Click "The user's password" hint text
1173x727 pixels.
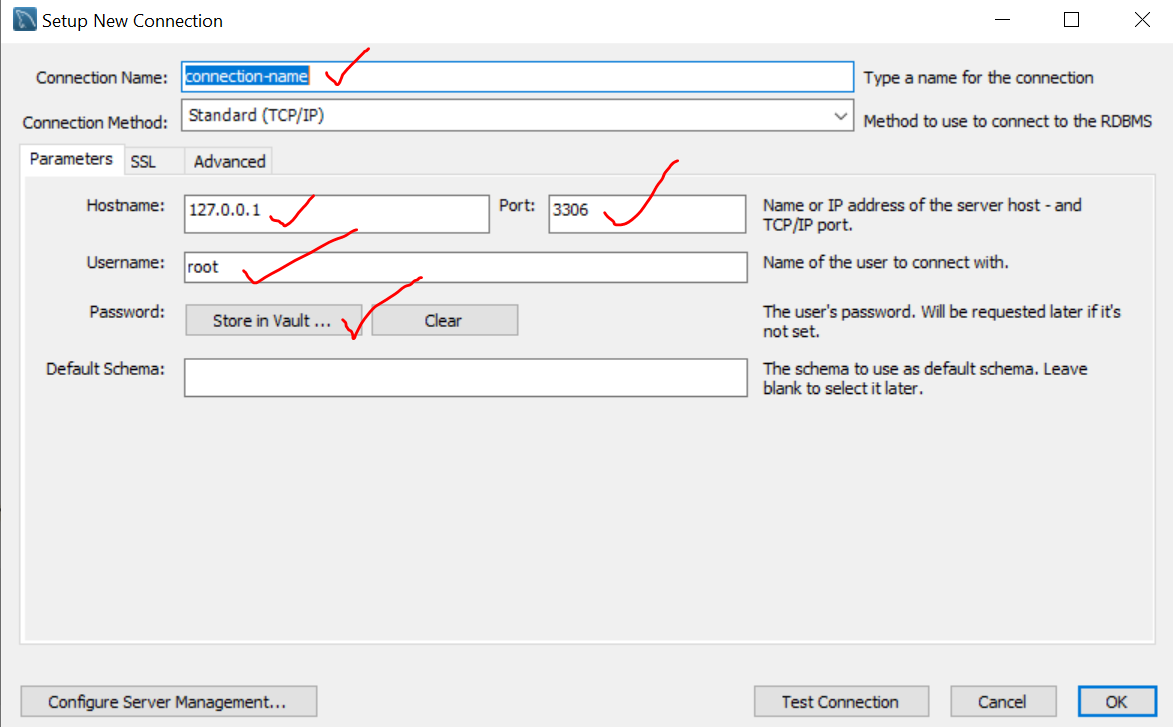(x=942, y=322)
